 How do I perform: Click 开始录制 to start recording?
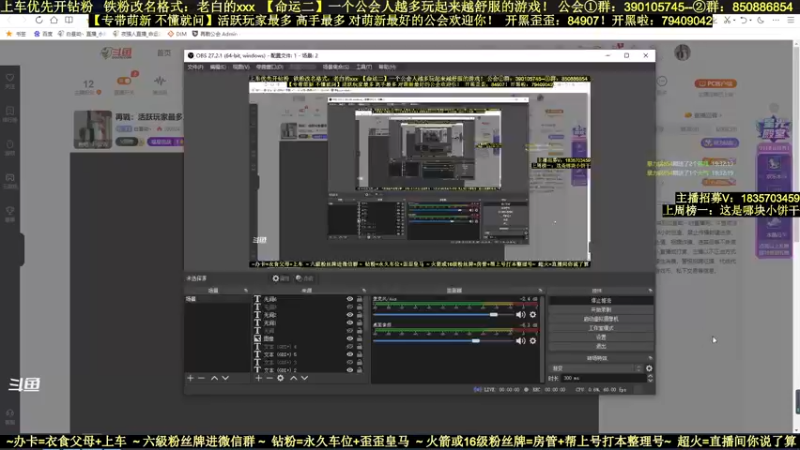tap(601, 310)
